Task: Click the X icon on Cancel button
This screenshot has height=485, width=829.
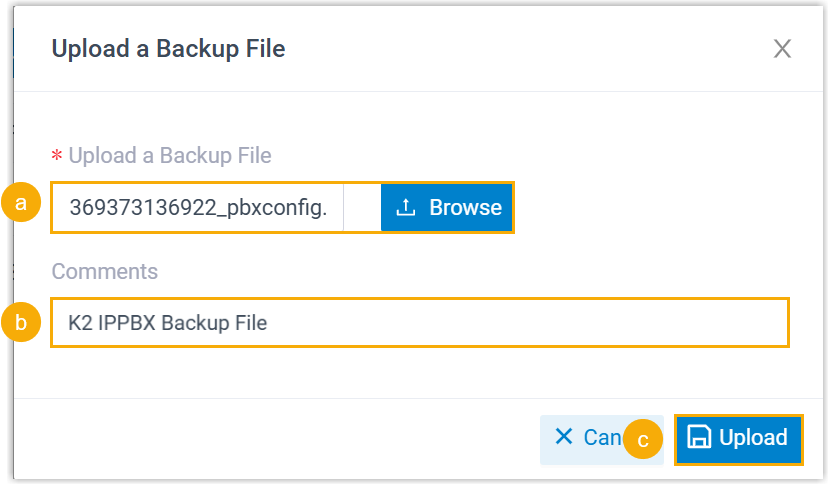Action: pos(564,437)
